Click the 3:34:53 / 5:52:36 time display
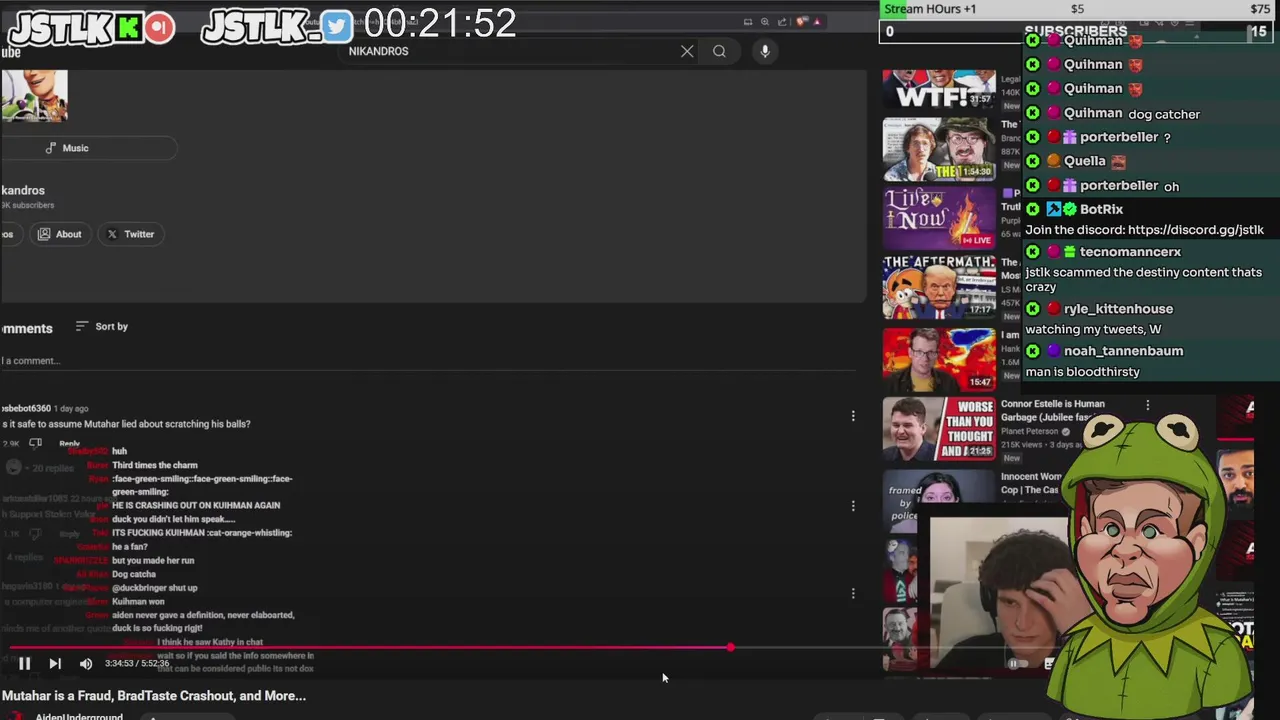Viewport: 1280px width, 720px height. tap(137, 663)
